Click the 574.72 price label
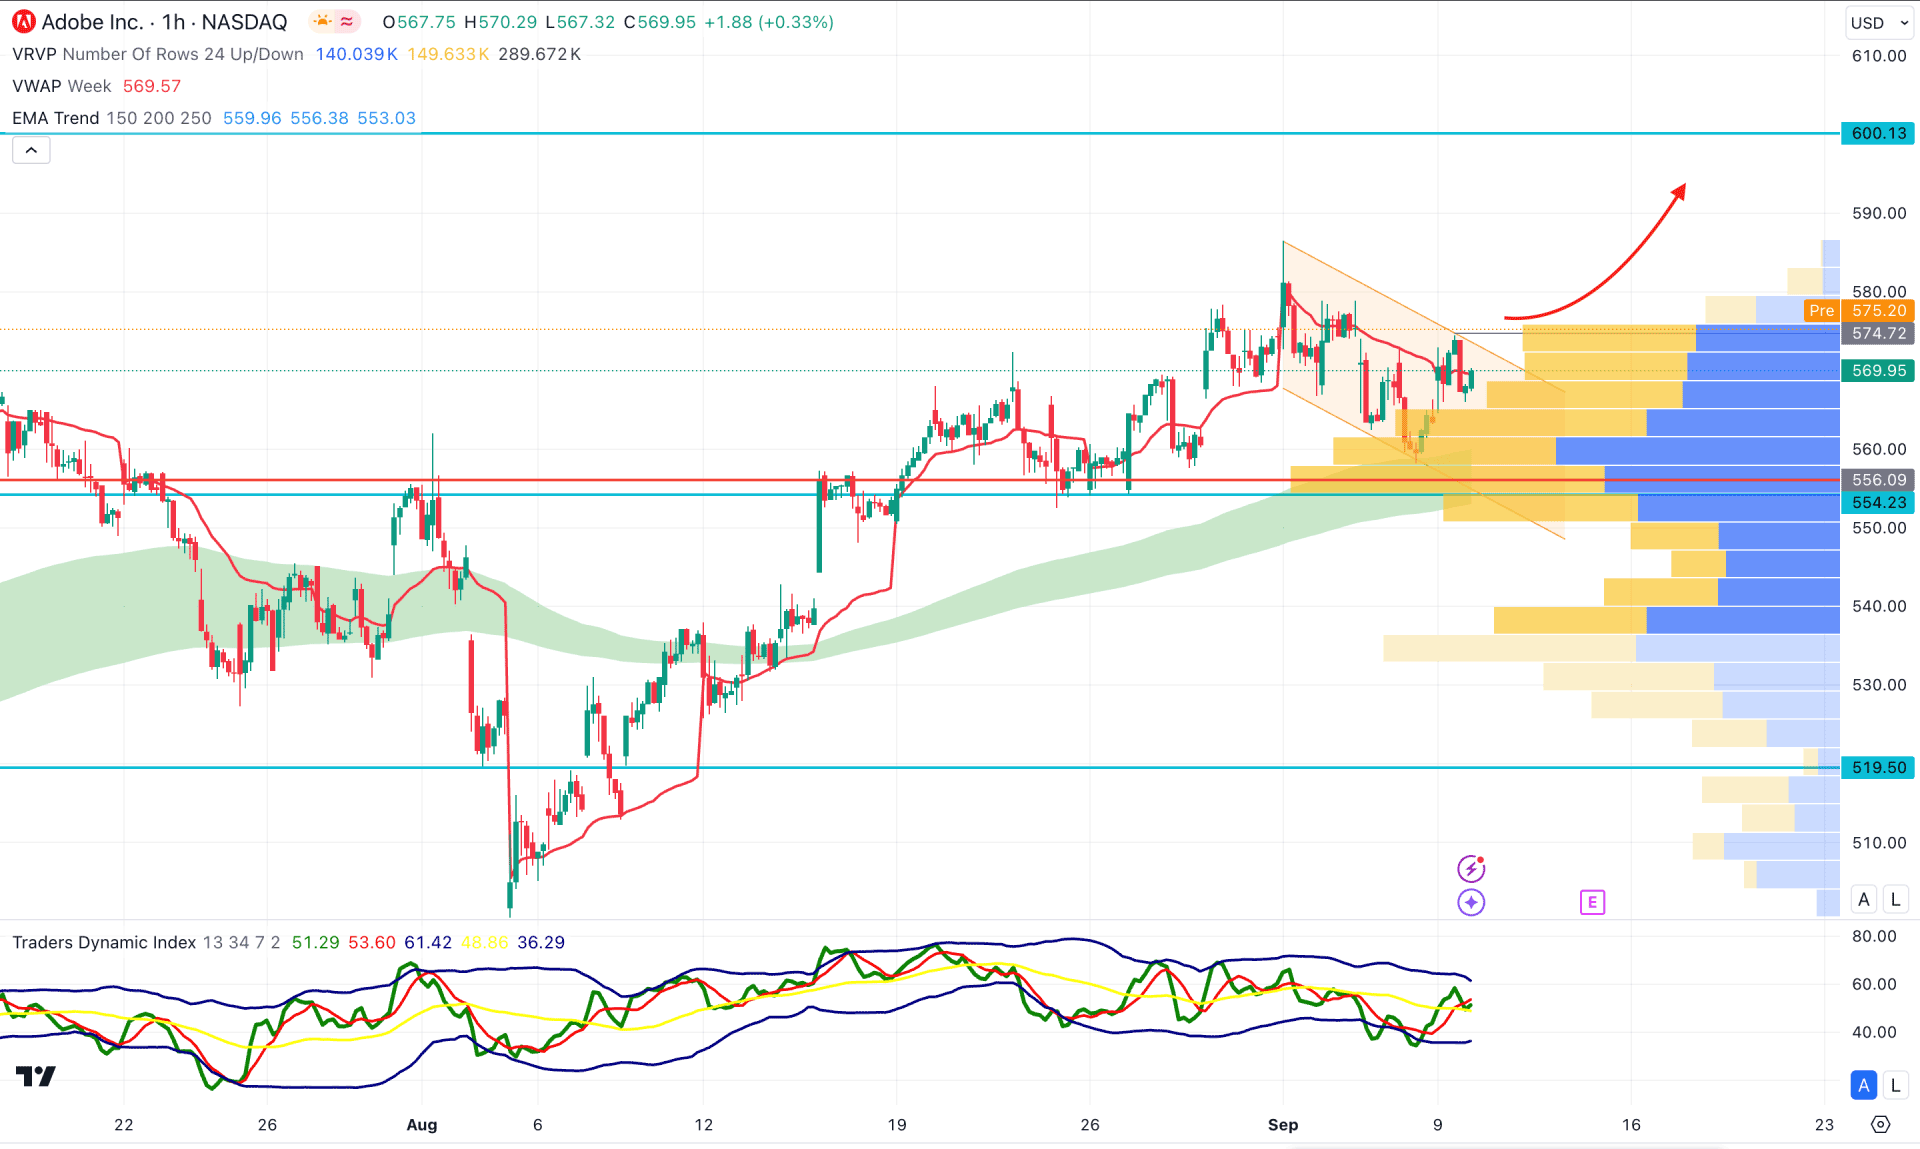The image size is (1920, 1149). point(1878,333)
